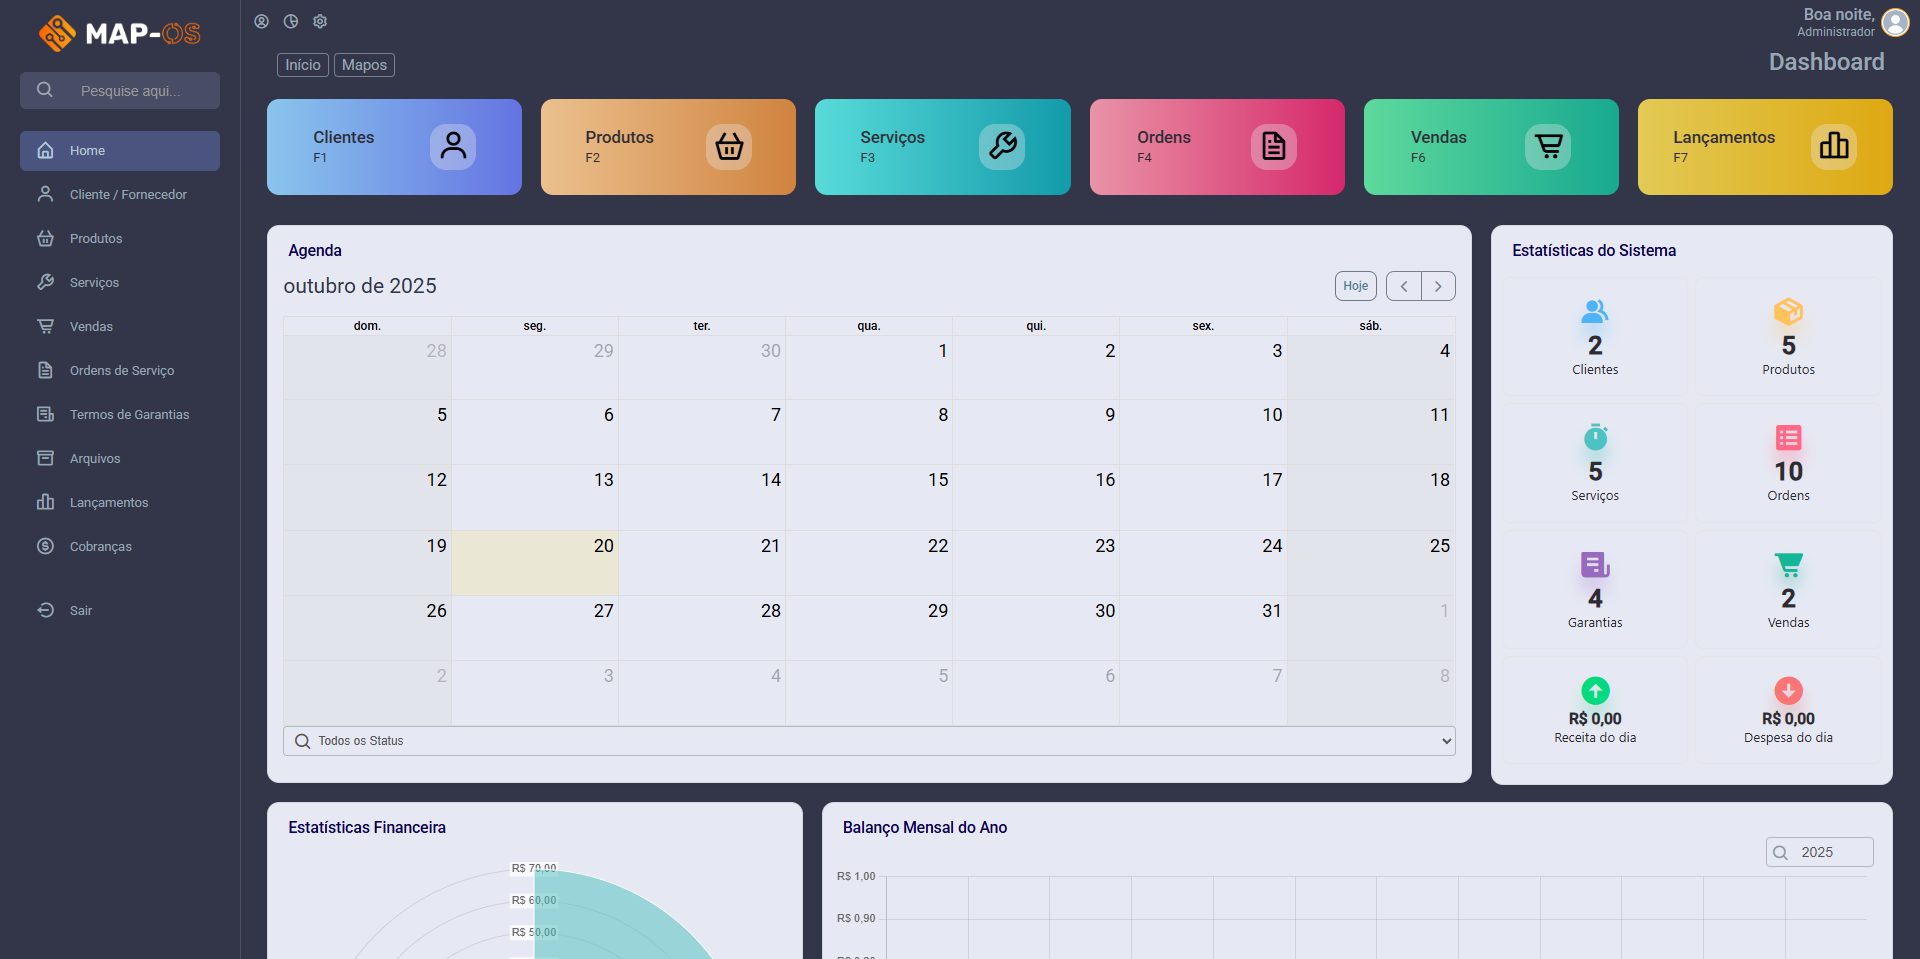Click the user profile icon in top toolbar

click(261, 21)
